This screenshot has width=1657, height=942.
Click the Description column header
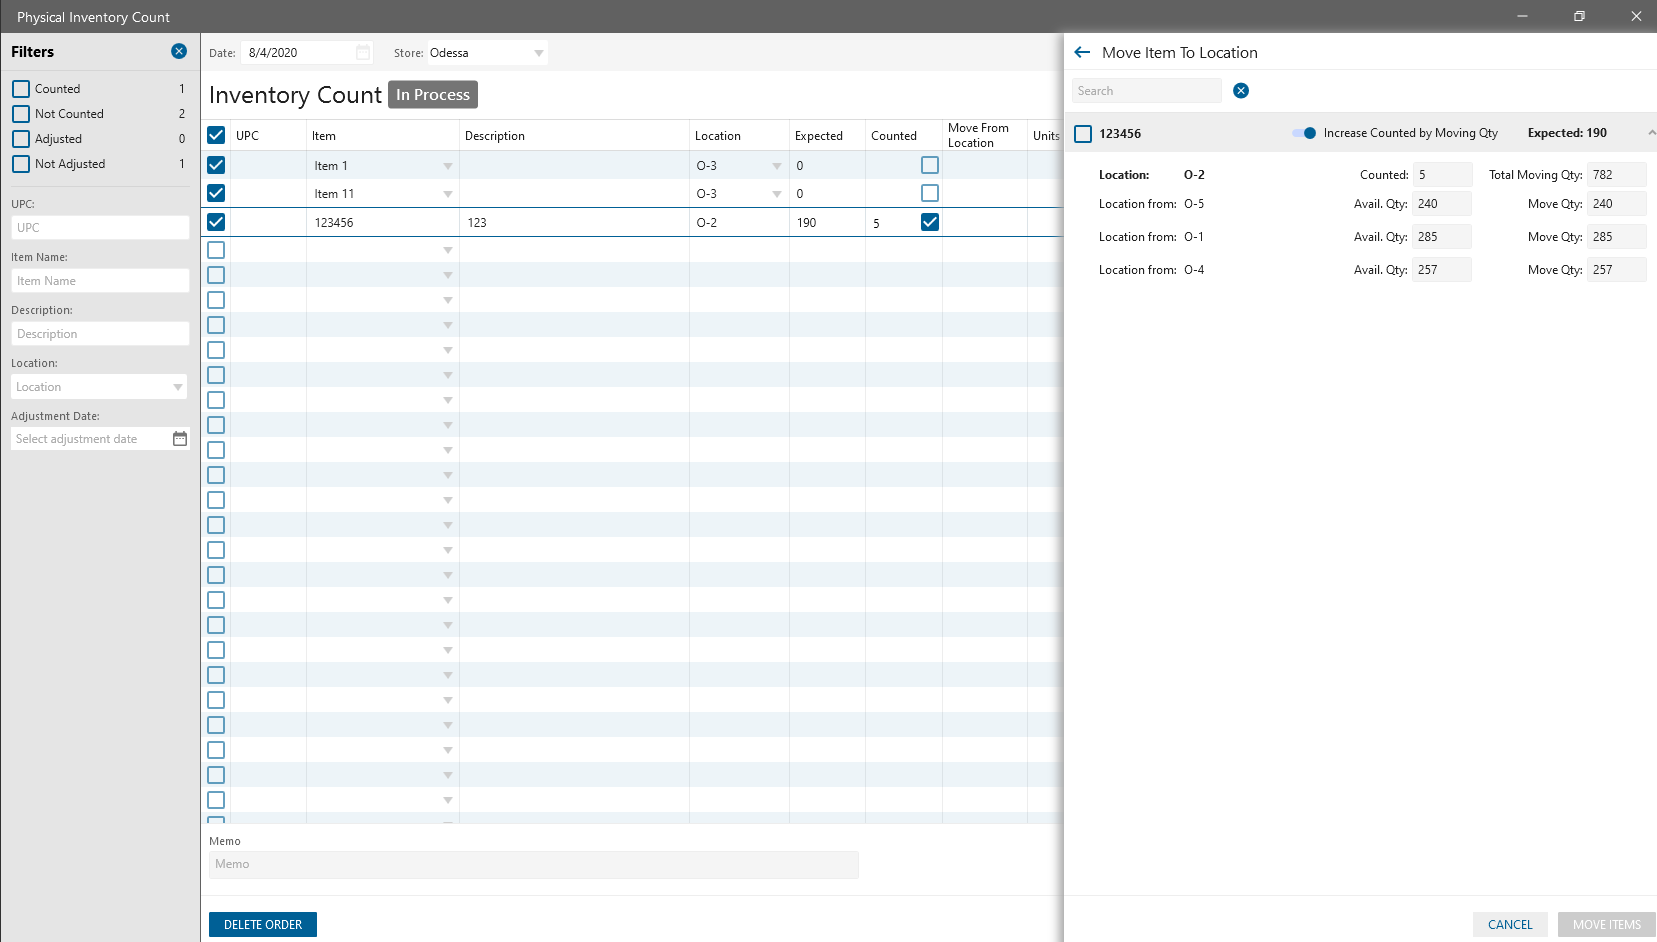(x=494, y=136)
